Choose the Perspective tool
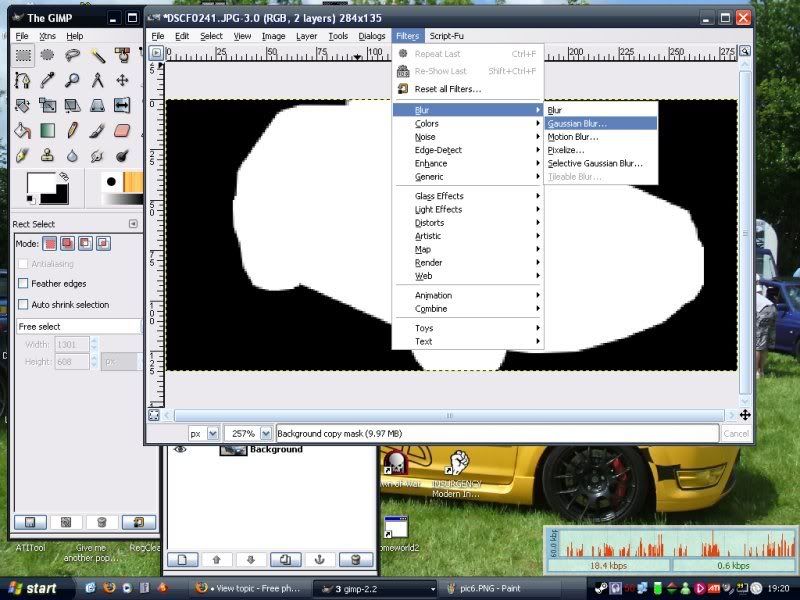Screen dimensions: 800x600 click(97, 105)
